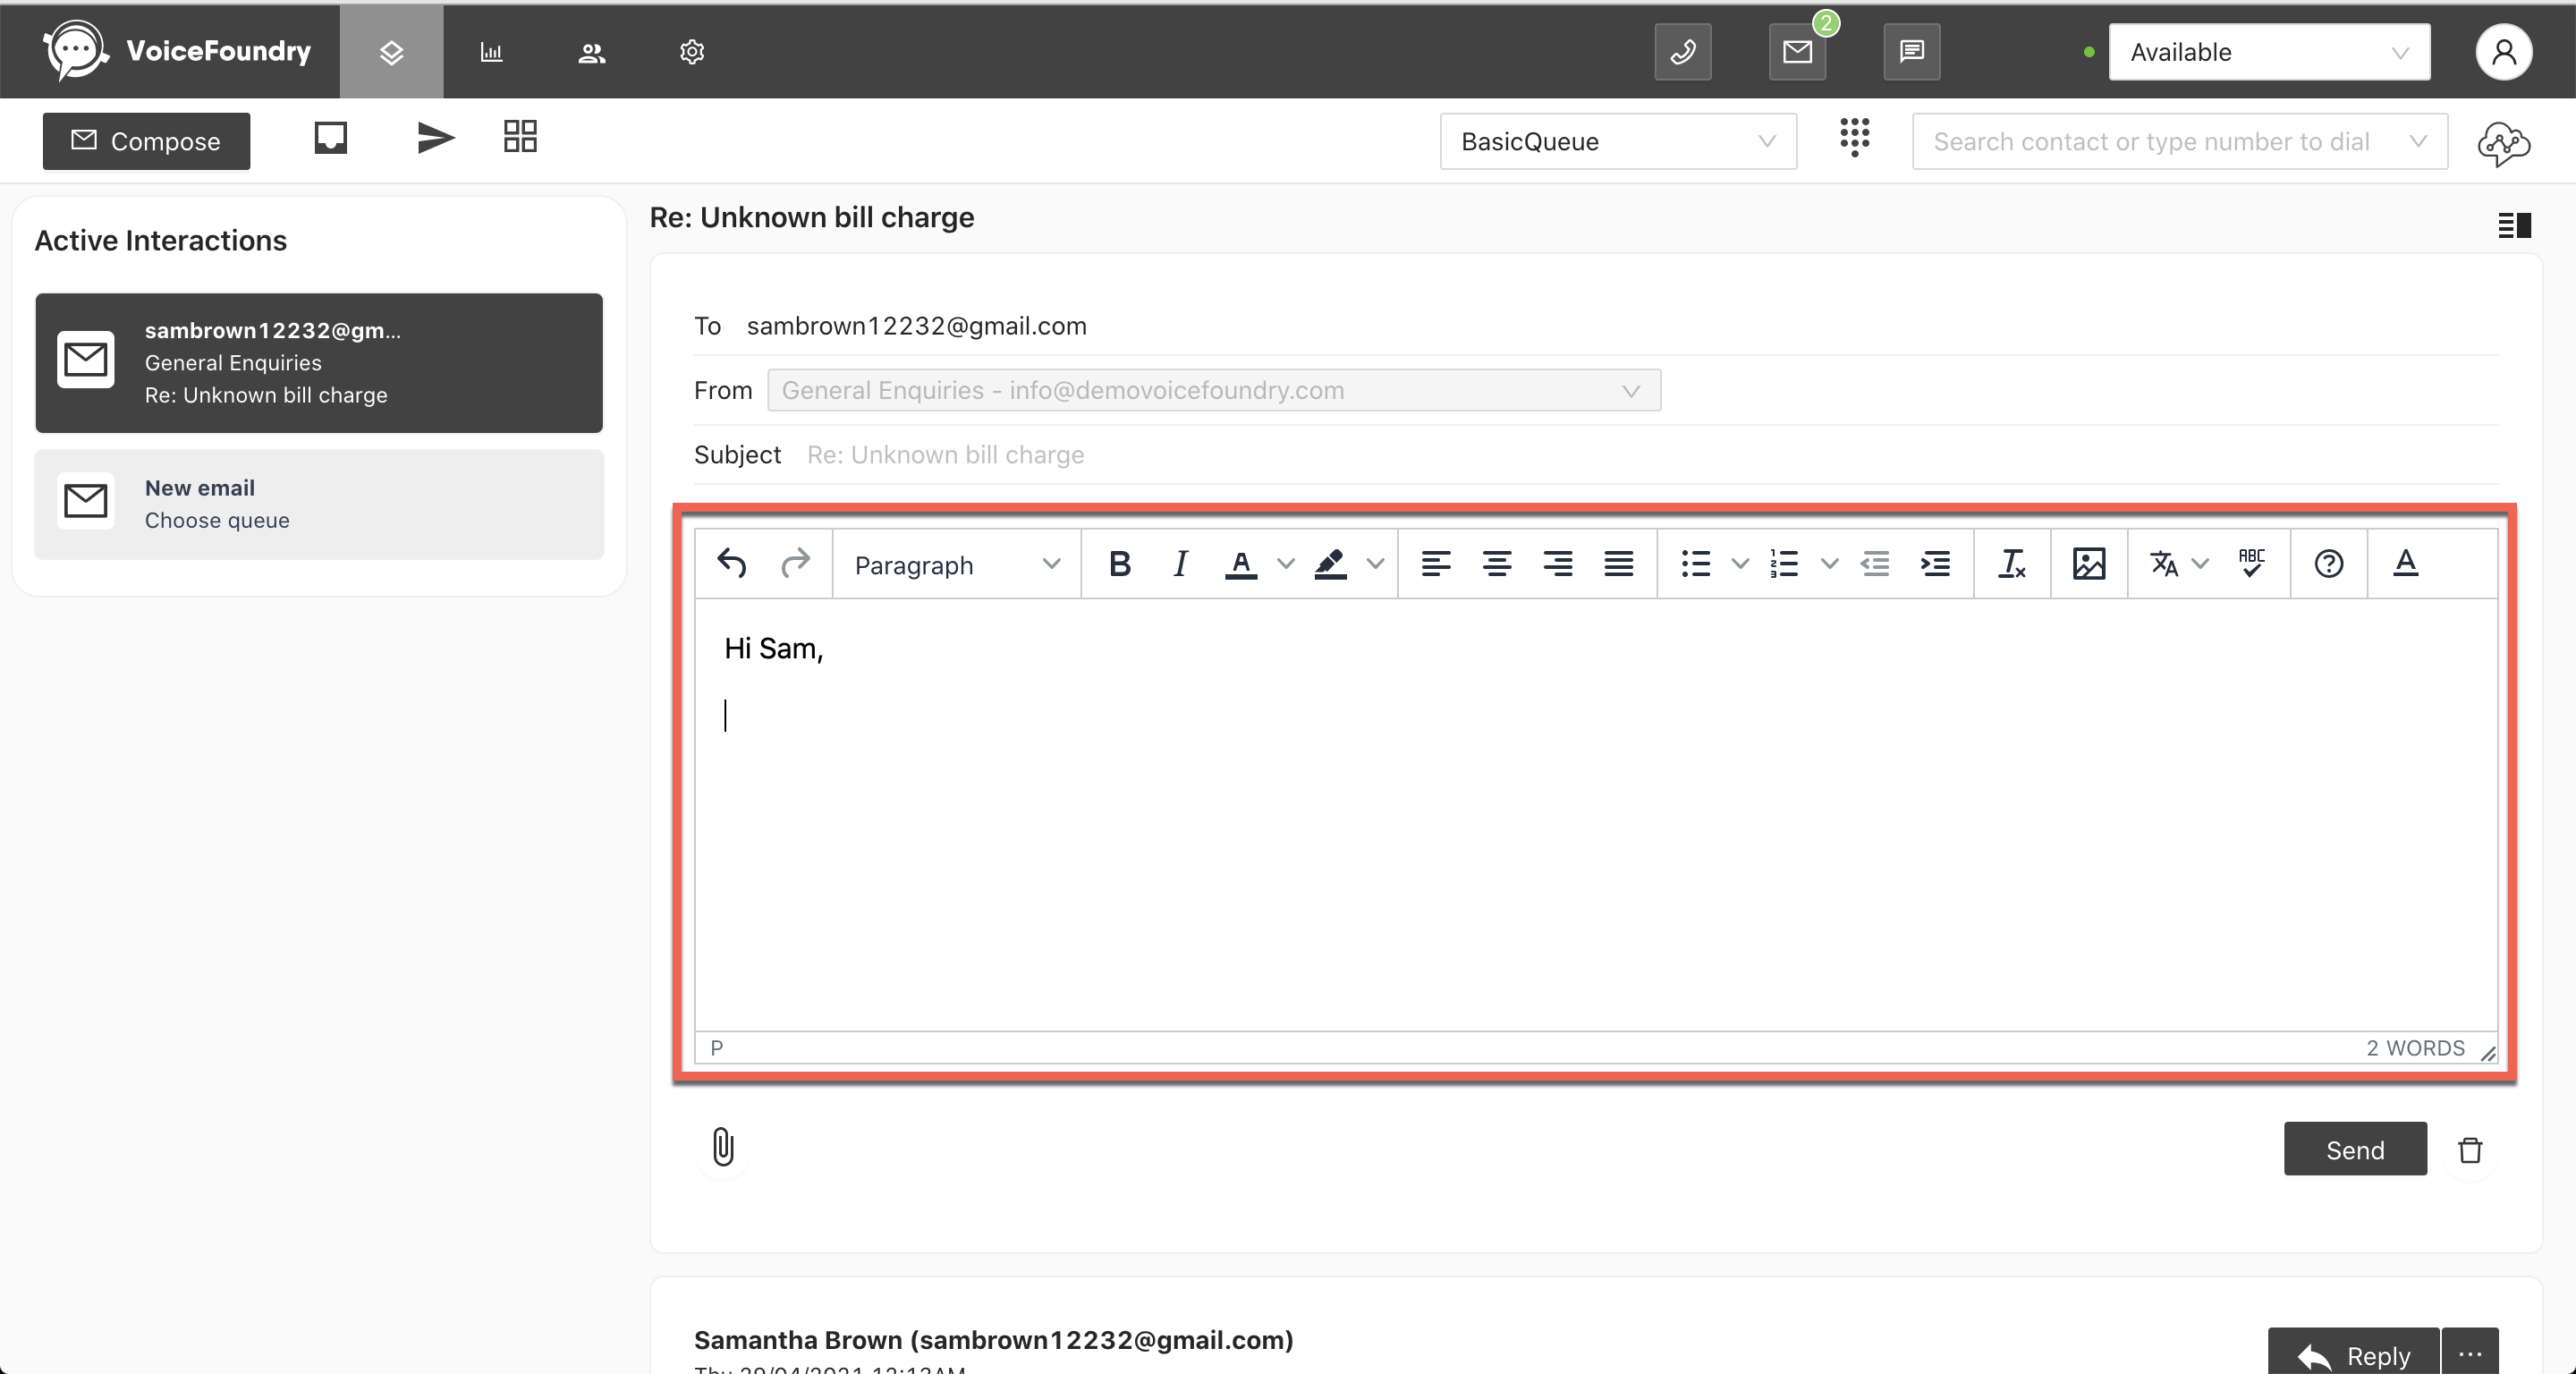
Task: Open the Paragraph format dropdown
Action: [x=956, y=565]
